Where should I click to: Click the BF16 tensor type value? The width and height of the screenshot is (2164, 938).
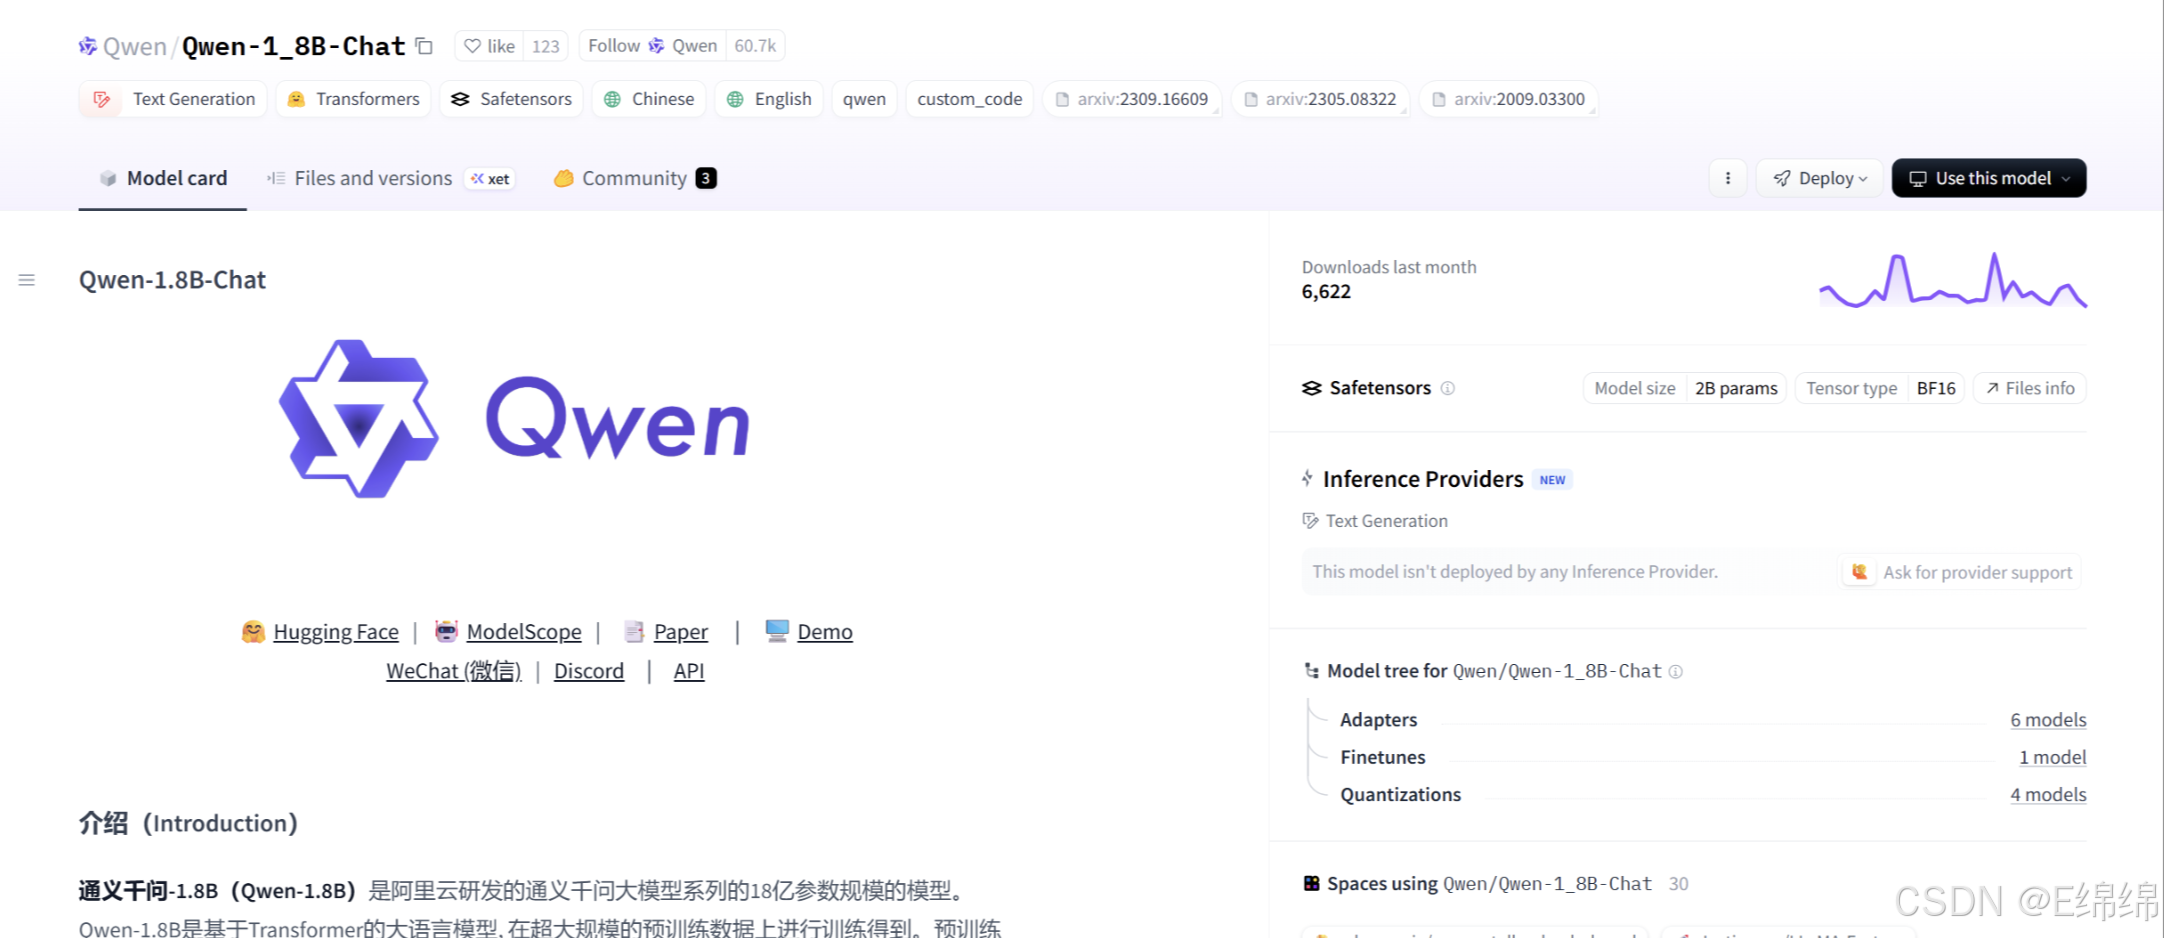coord(1936,388)
